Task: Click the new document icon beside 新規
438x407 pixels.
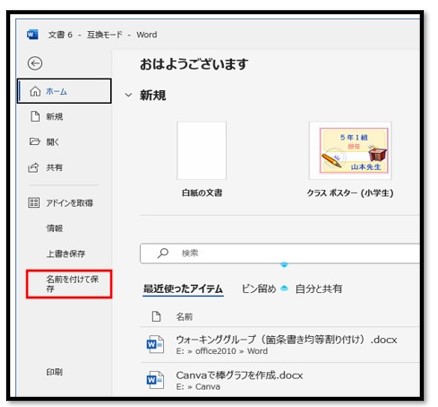Action: [35, 116]
